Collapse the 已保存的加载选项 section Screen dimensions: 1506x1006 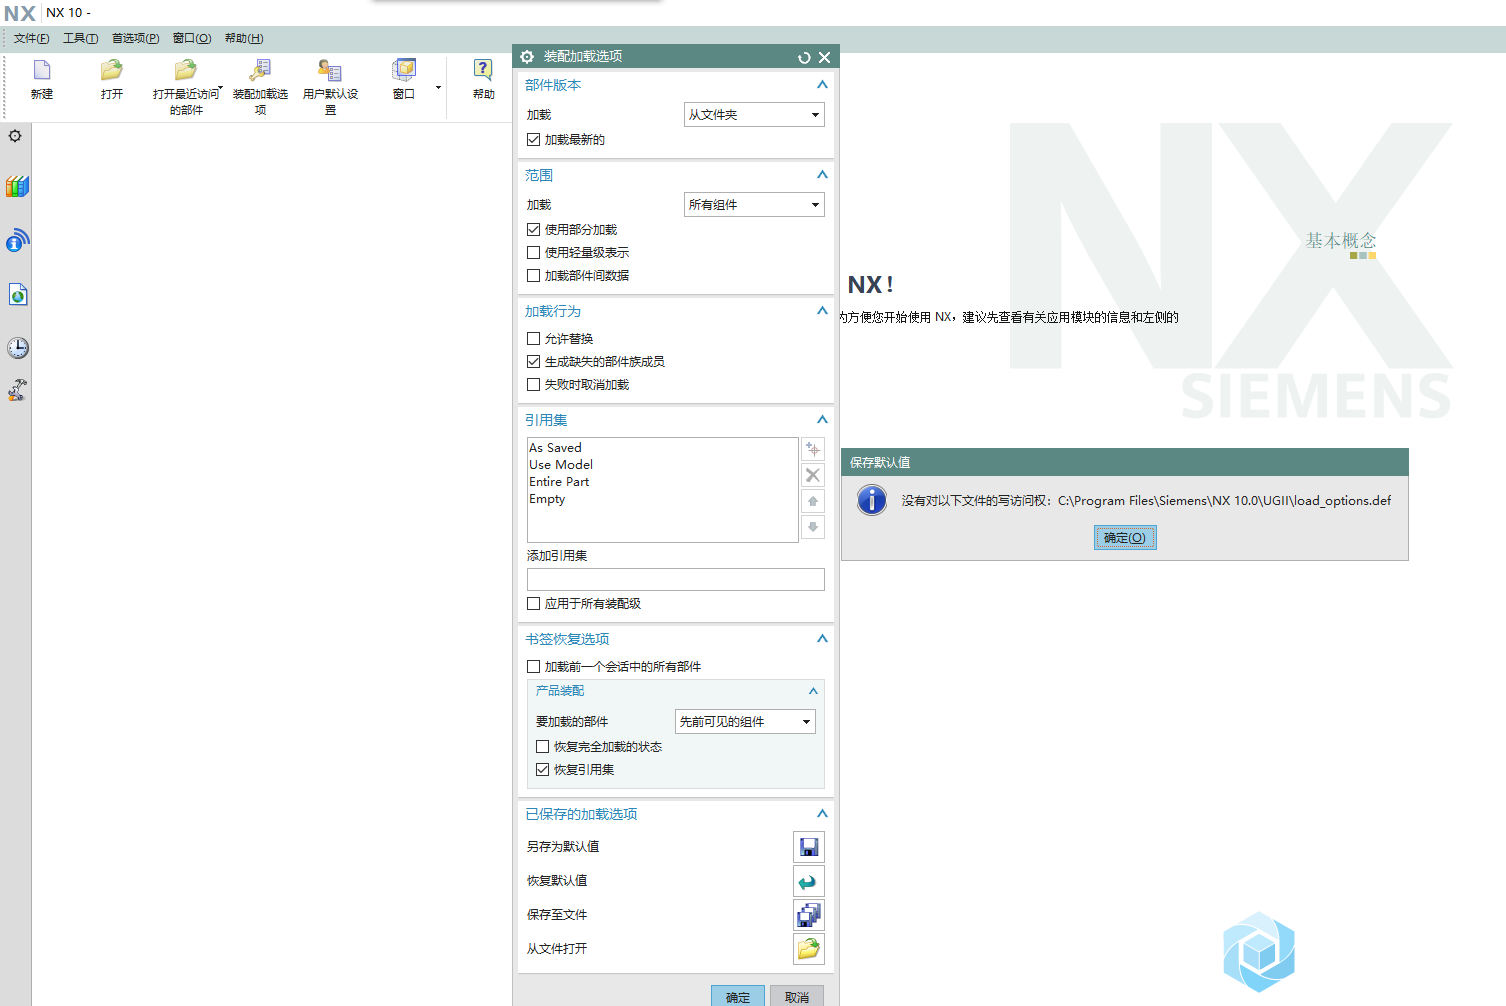coord(822,814)
